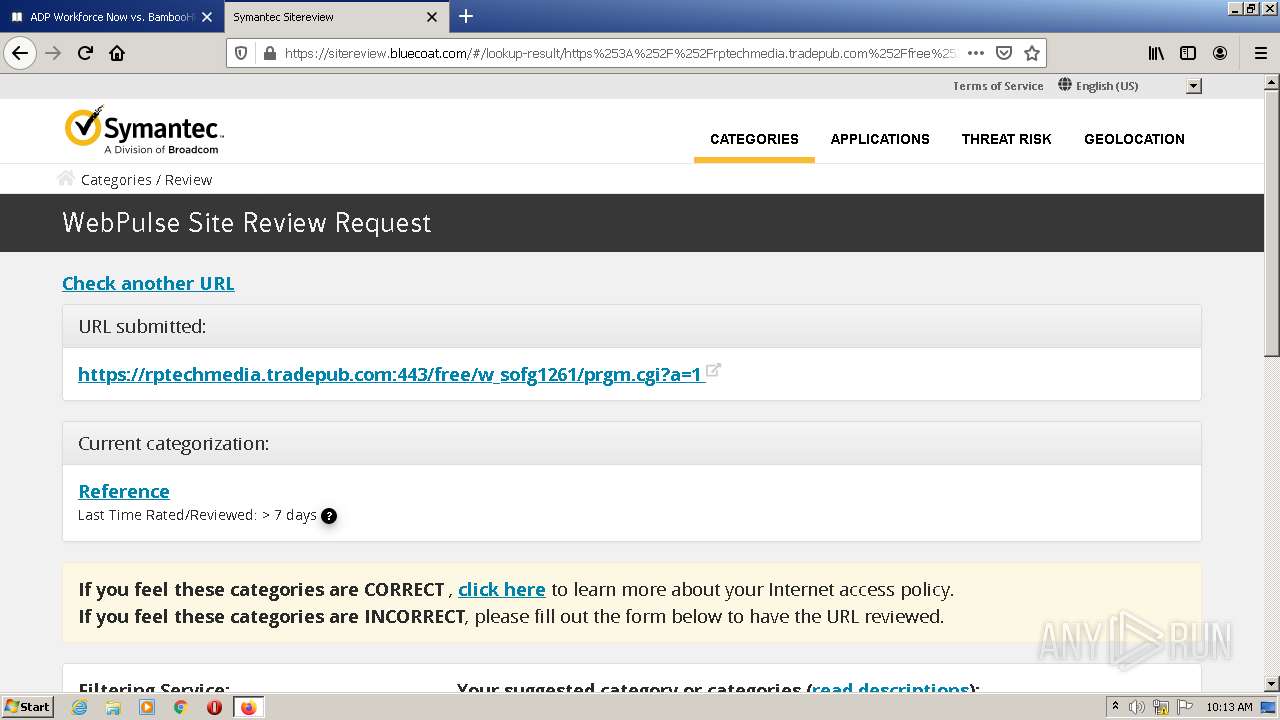Bookmark this page with star
The image size is (1280, 720).
[1032, 53]
